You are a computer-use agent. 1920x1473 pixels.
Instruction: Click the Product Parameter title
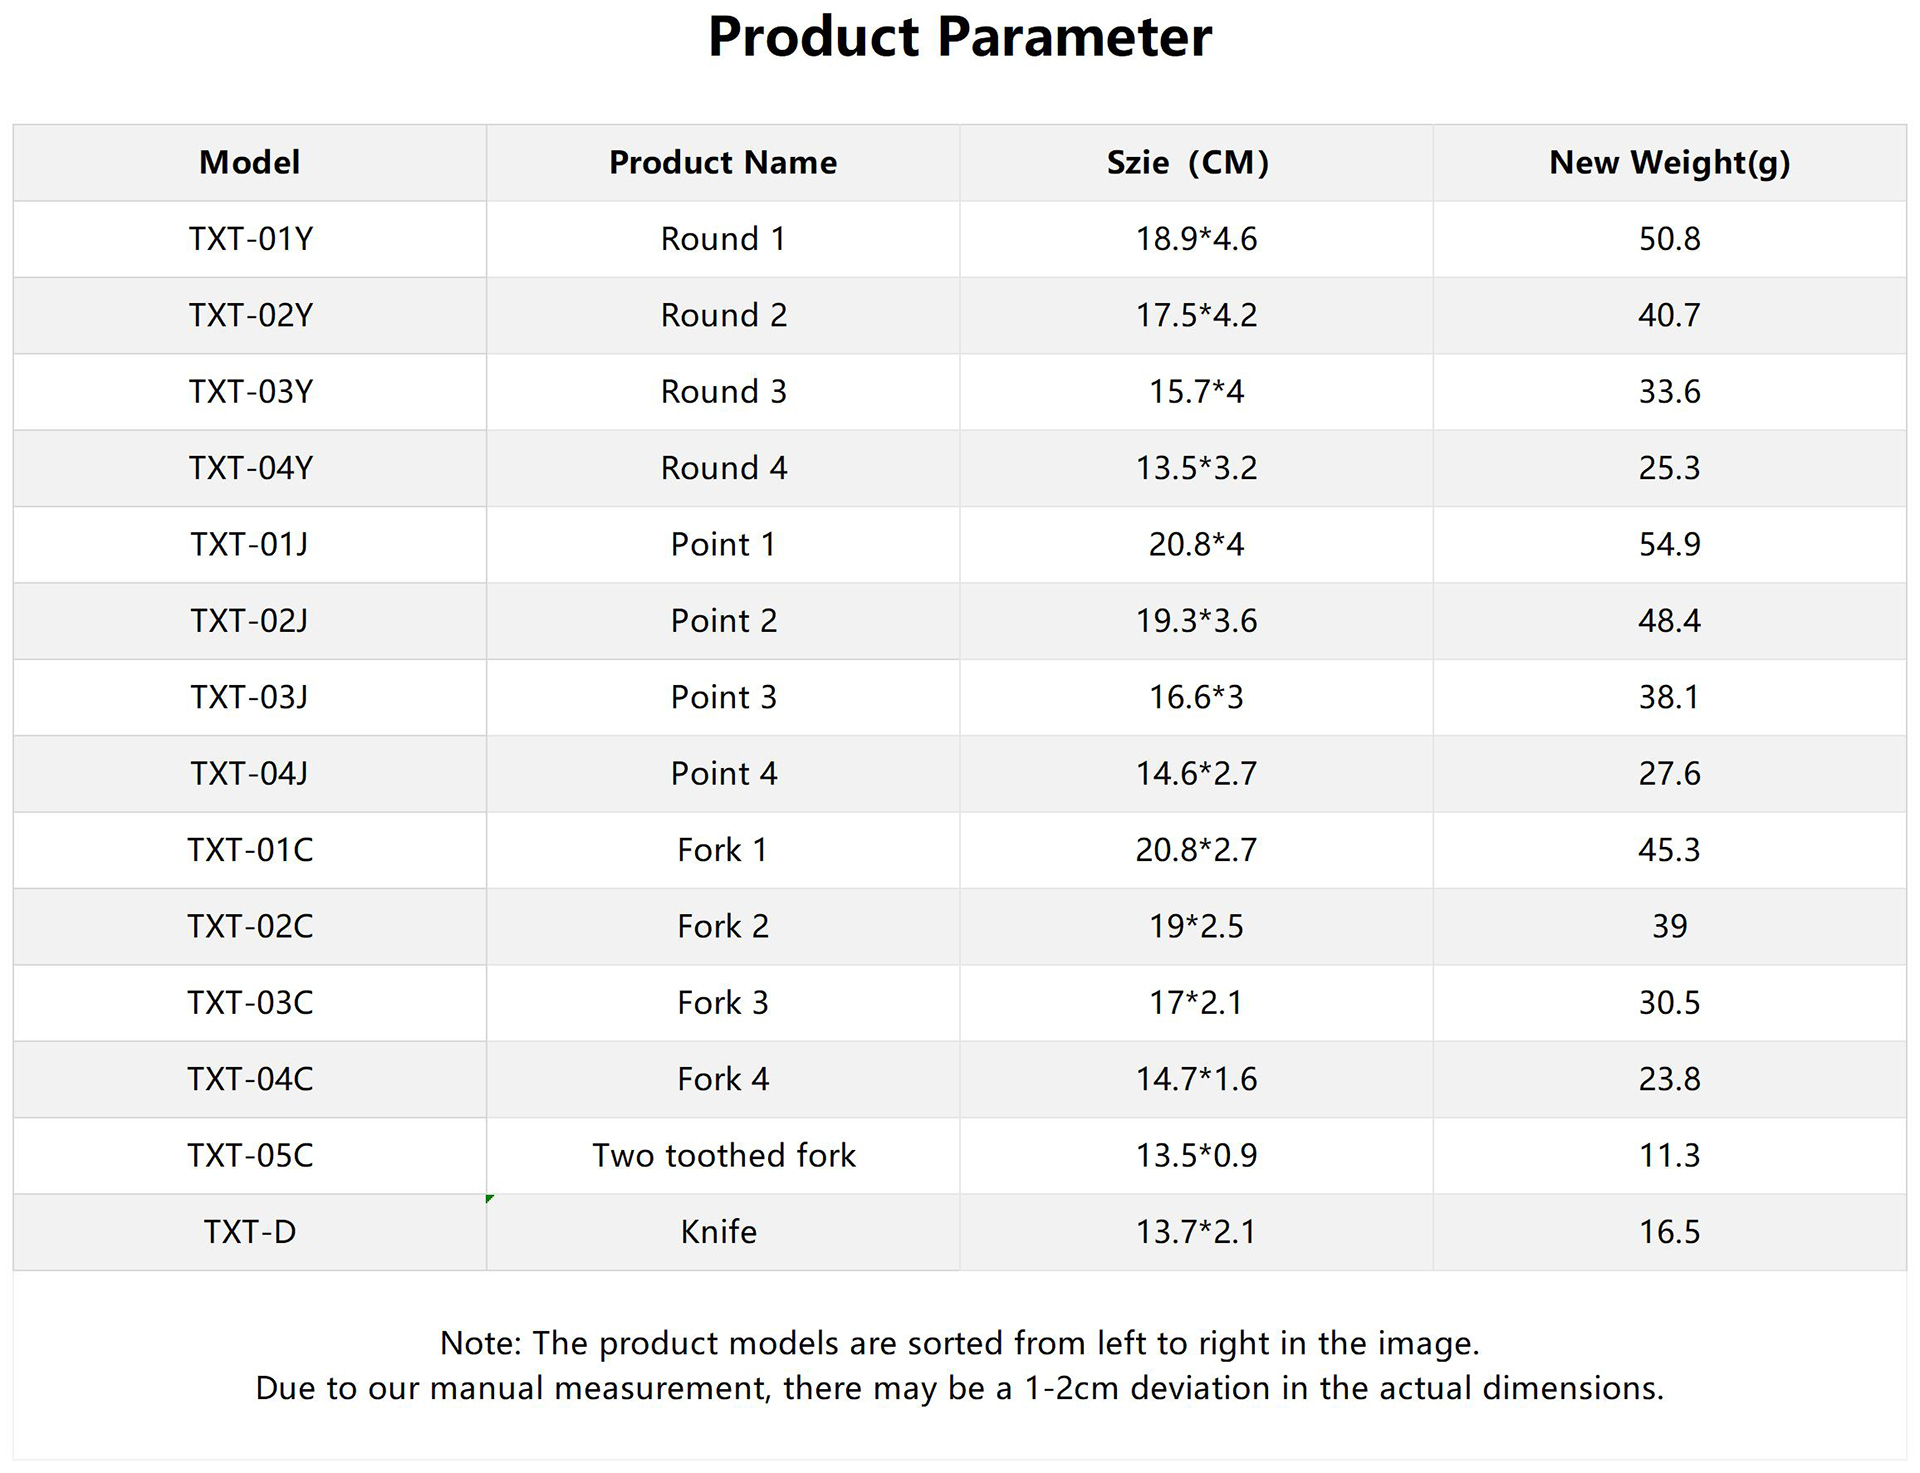(x=960, y=37)
